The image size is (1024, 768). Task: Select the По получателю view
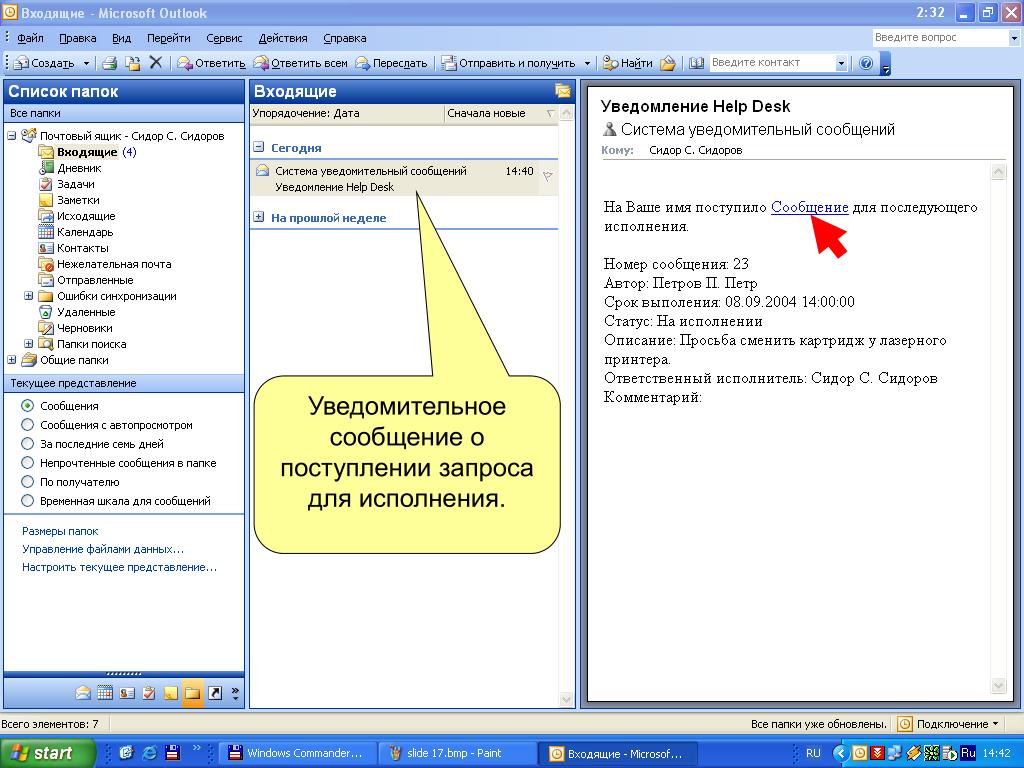(27, 481)
